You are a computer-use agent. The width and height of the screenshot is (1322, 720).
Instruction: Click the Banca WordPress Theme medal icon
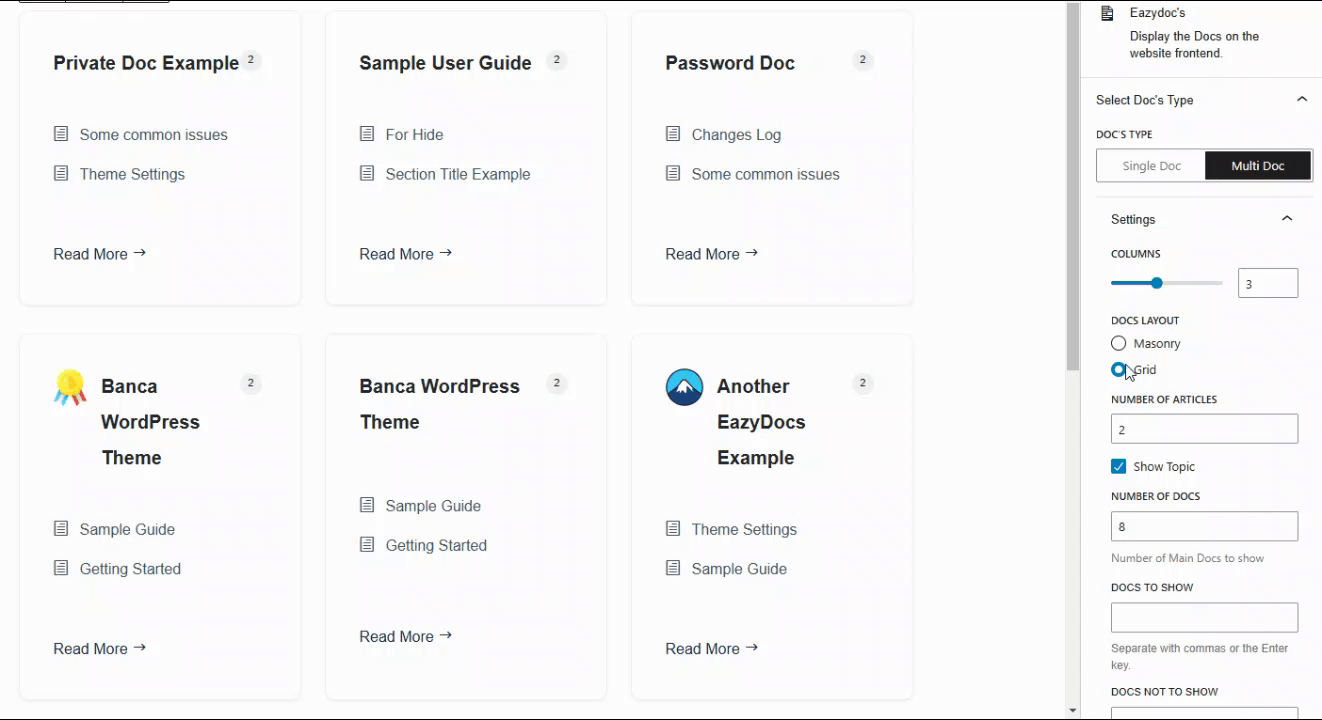tap(70, 388)
